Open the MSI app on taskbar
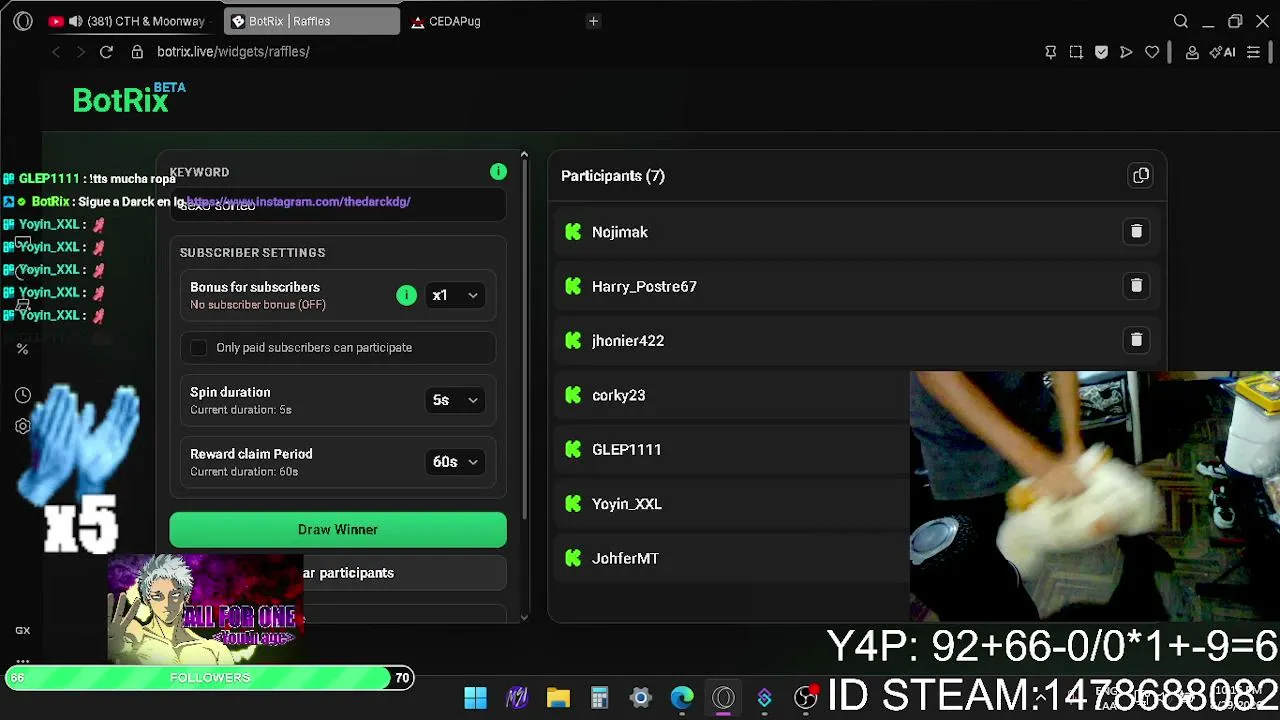The image size is (1280, 720). point(517,697)
